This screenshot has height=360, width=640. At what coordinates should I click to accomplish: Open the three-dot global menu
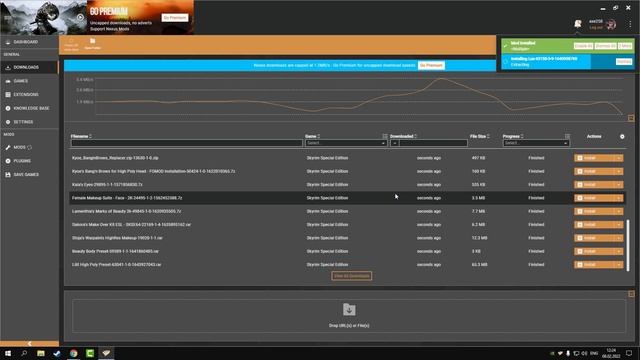click(630, 24)
